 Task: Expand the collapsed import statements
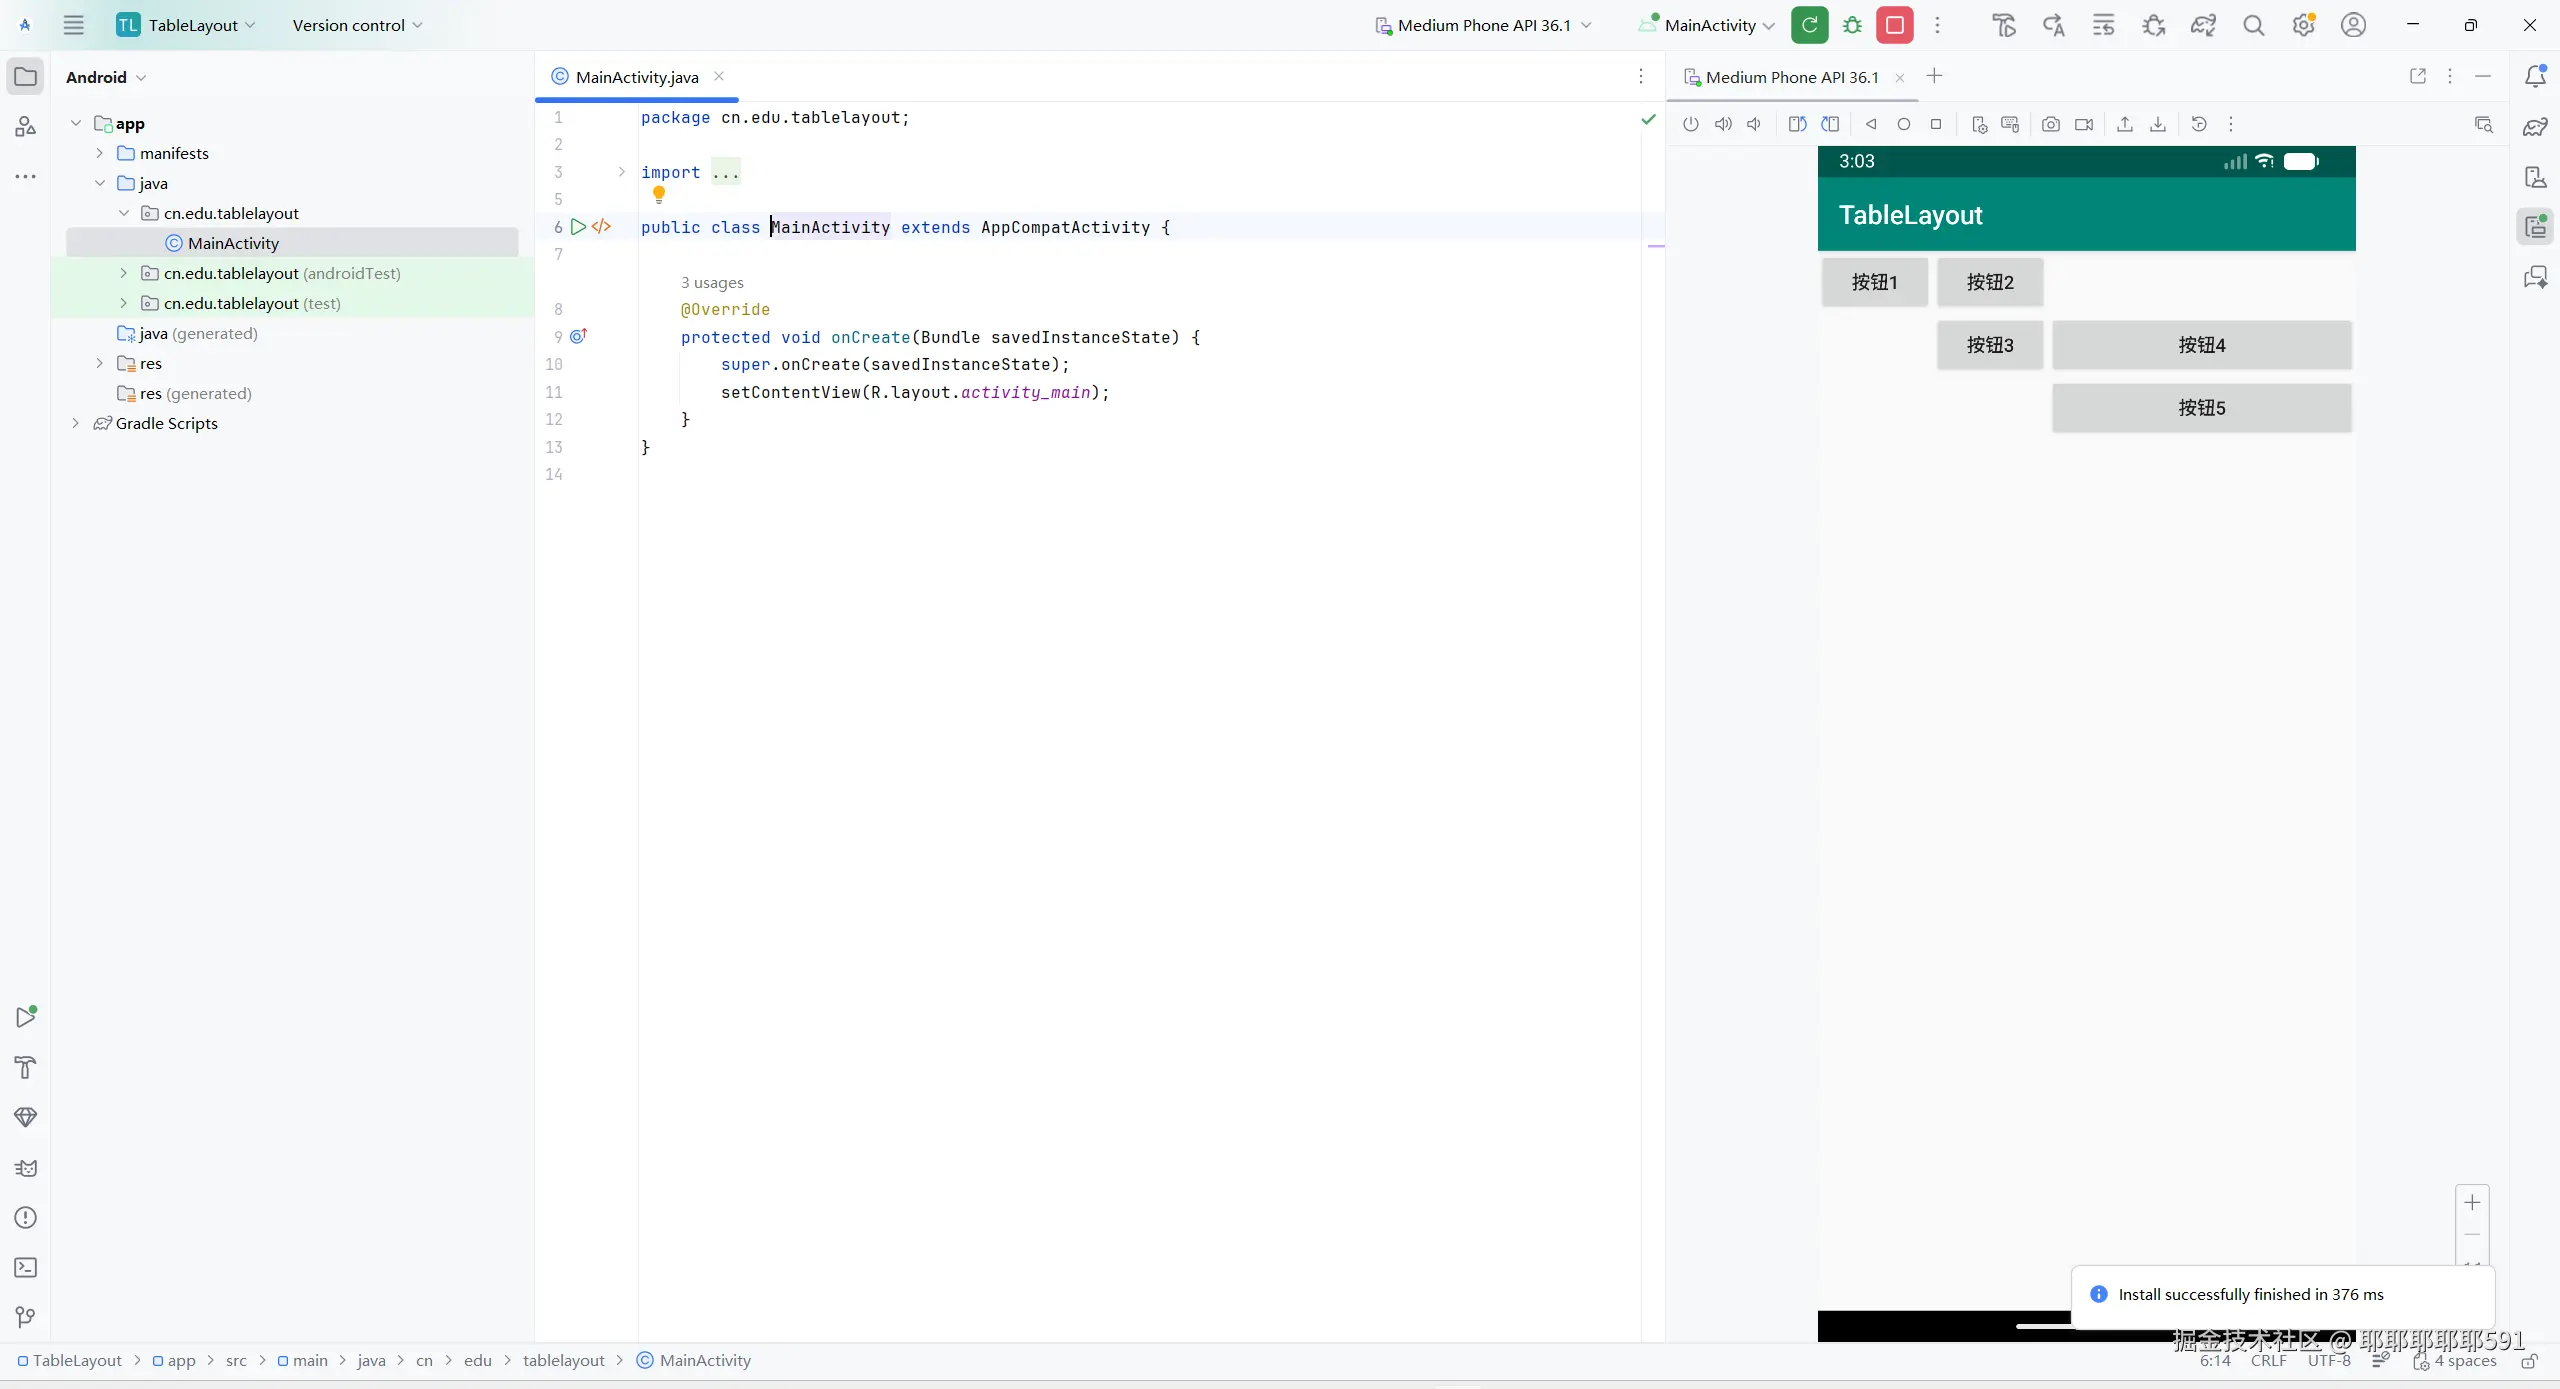coord(621,172)
